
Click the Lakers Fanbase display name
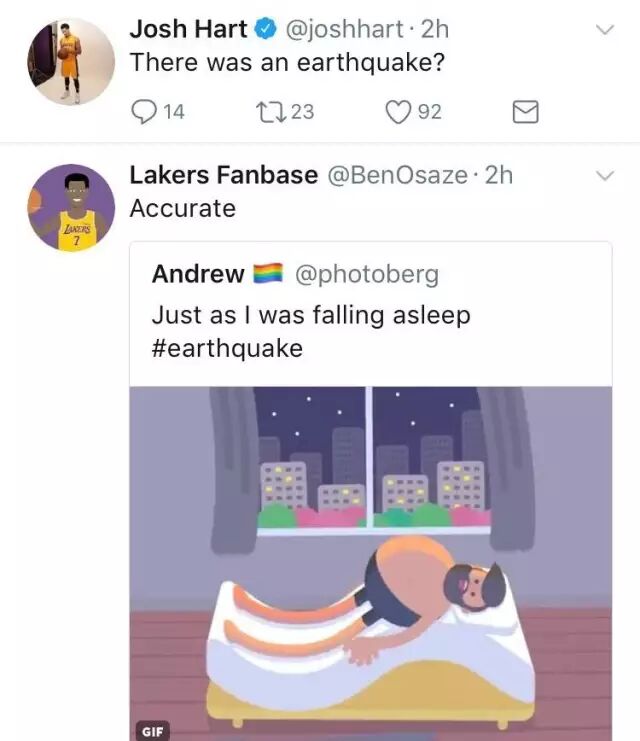pos(224,175)
